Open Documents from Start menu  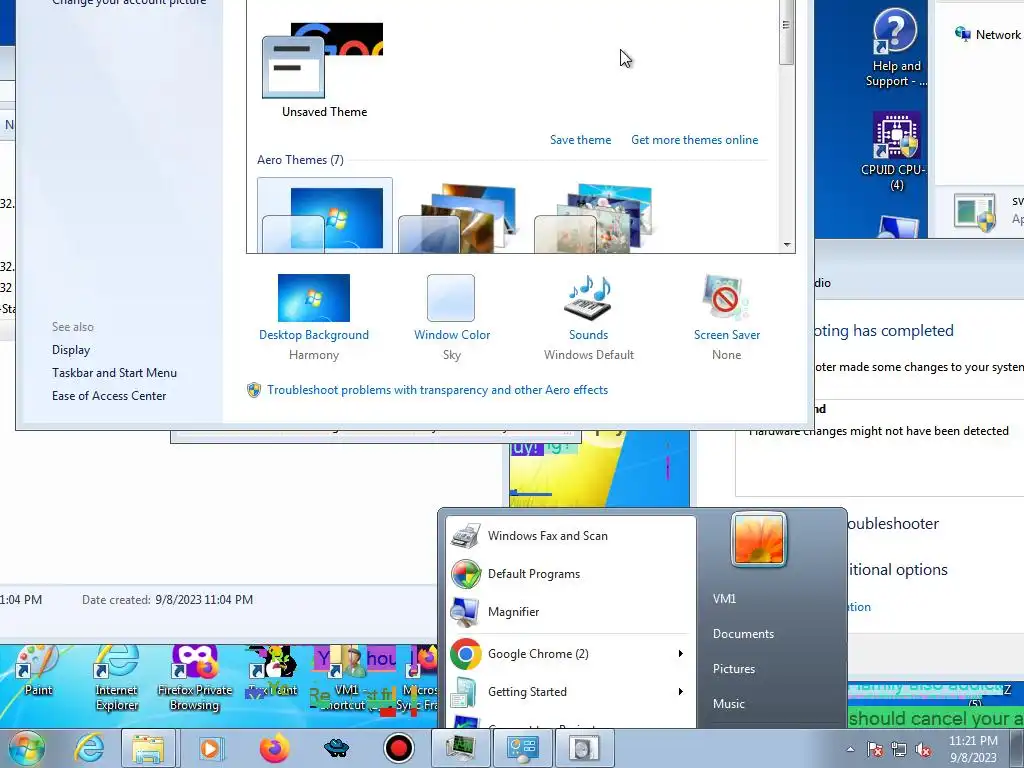743,633
